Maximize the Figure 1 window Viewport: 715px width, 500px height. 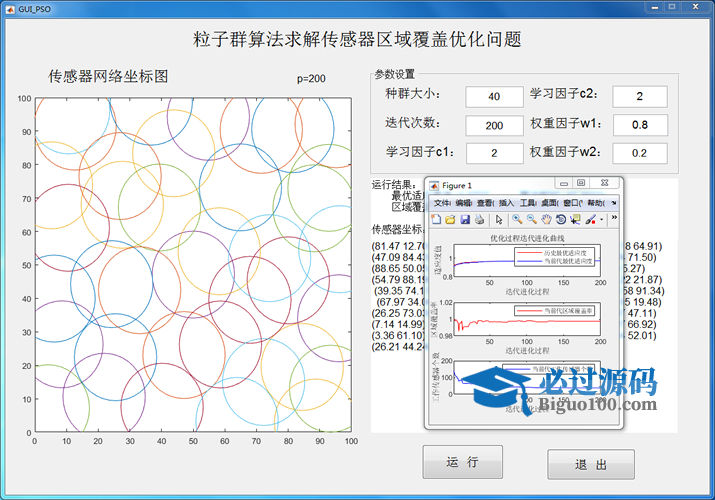581,183
